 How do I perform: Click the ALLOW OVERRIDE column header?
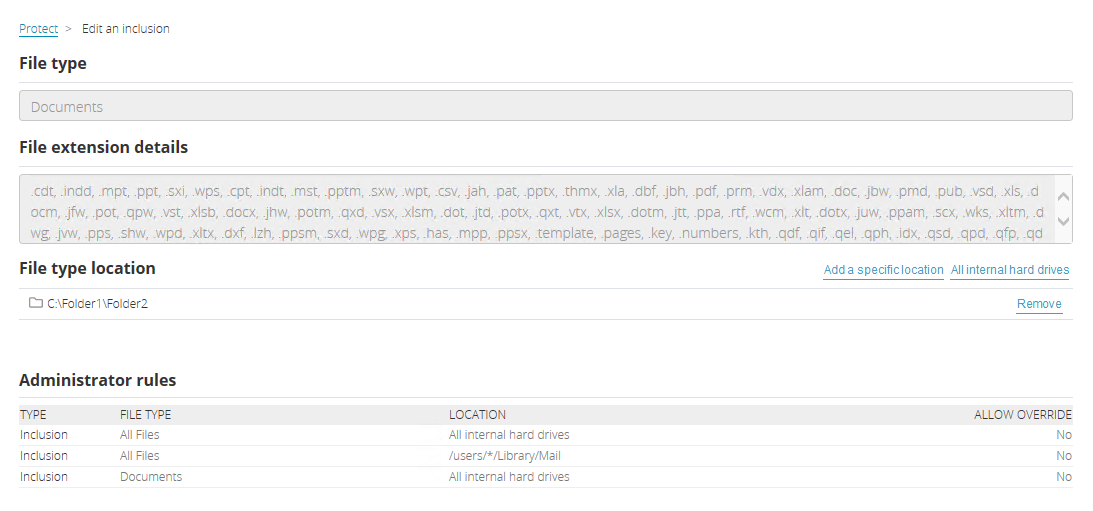(1023, 415)
